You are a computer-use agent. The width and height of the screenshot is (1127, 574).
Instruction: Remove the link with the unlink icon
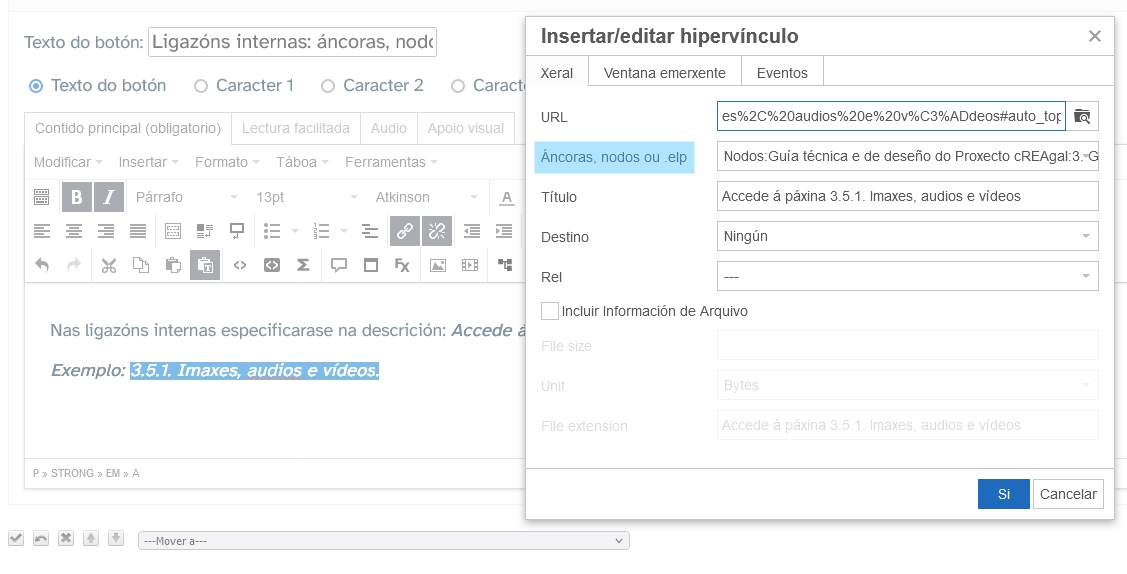tap(436, 231)
